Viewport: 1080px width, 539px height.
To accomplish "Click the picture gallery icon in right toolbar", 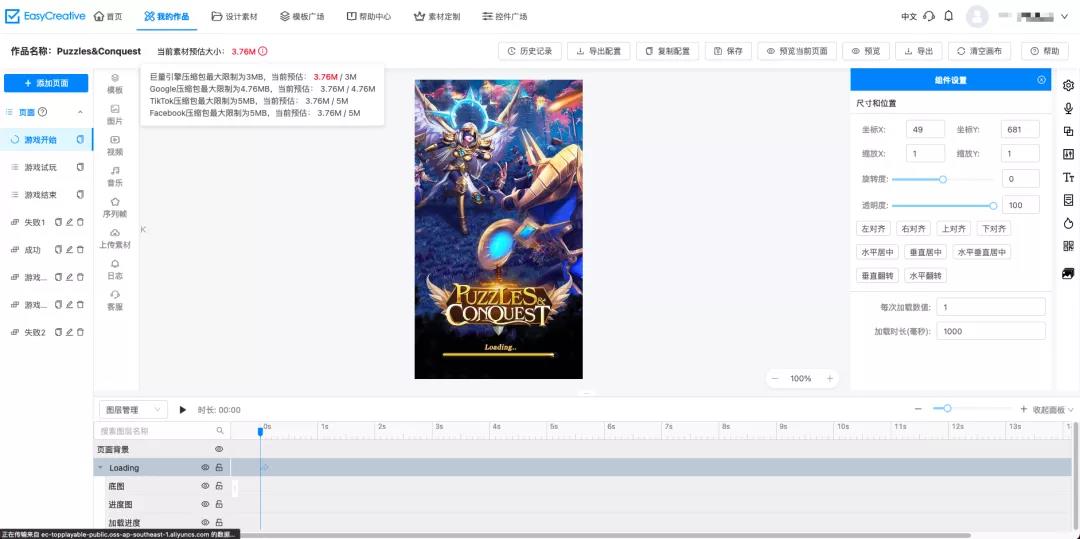I will [1068, 273].
